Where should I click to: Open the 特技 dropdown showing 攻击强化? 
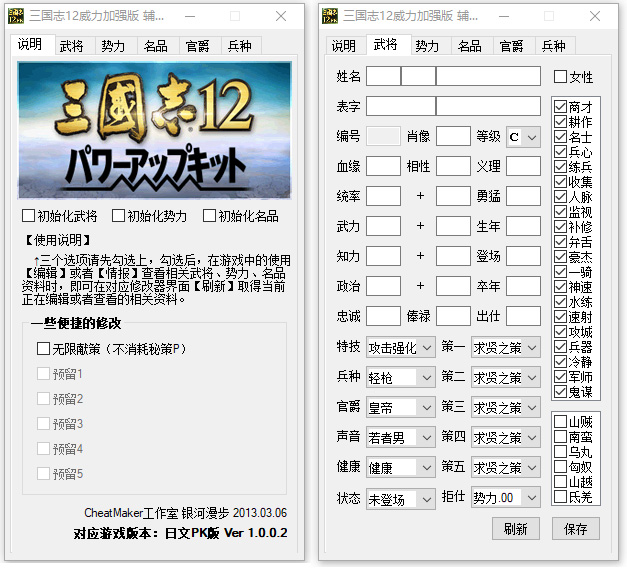401,347
